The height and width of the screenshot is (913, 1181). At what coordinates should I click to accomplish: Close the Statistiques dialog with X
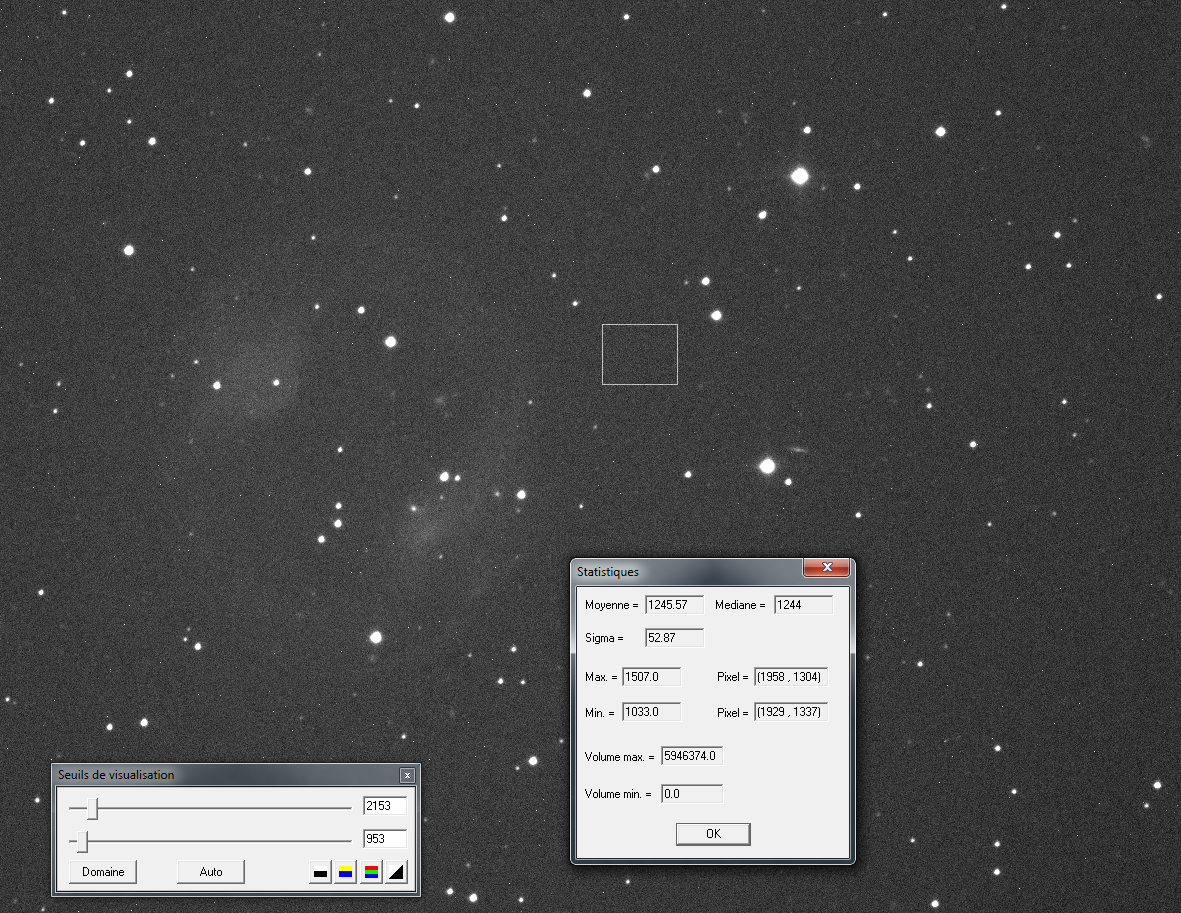827,567
